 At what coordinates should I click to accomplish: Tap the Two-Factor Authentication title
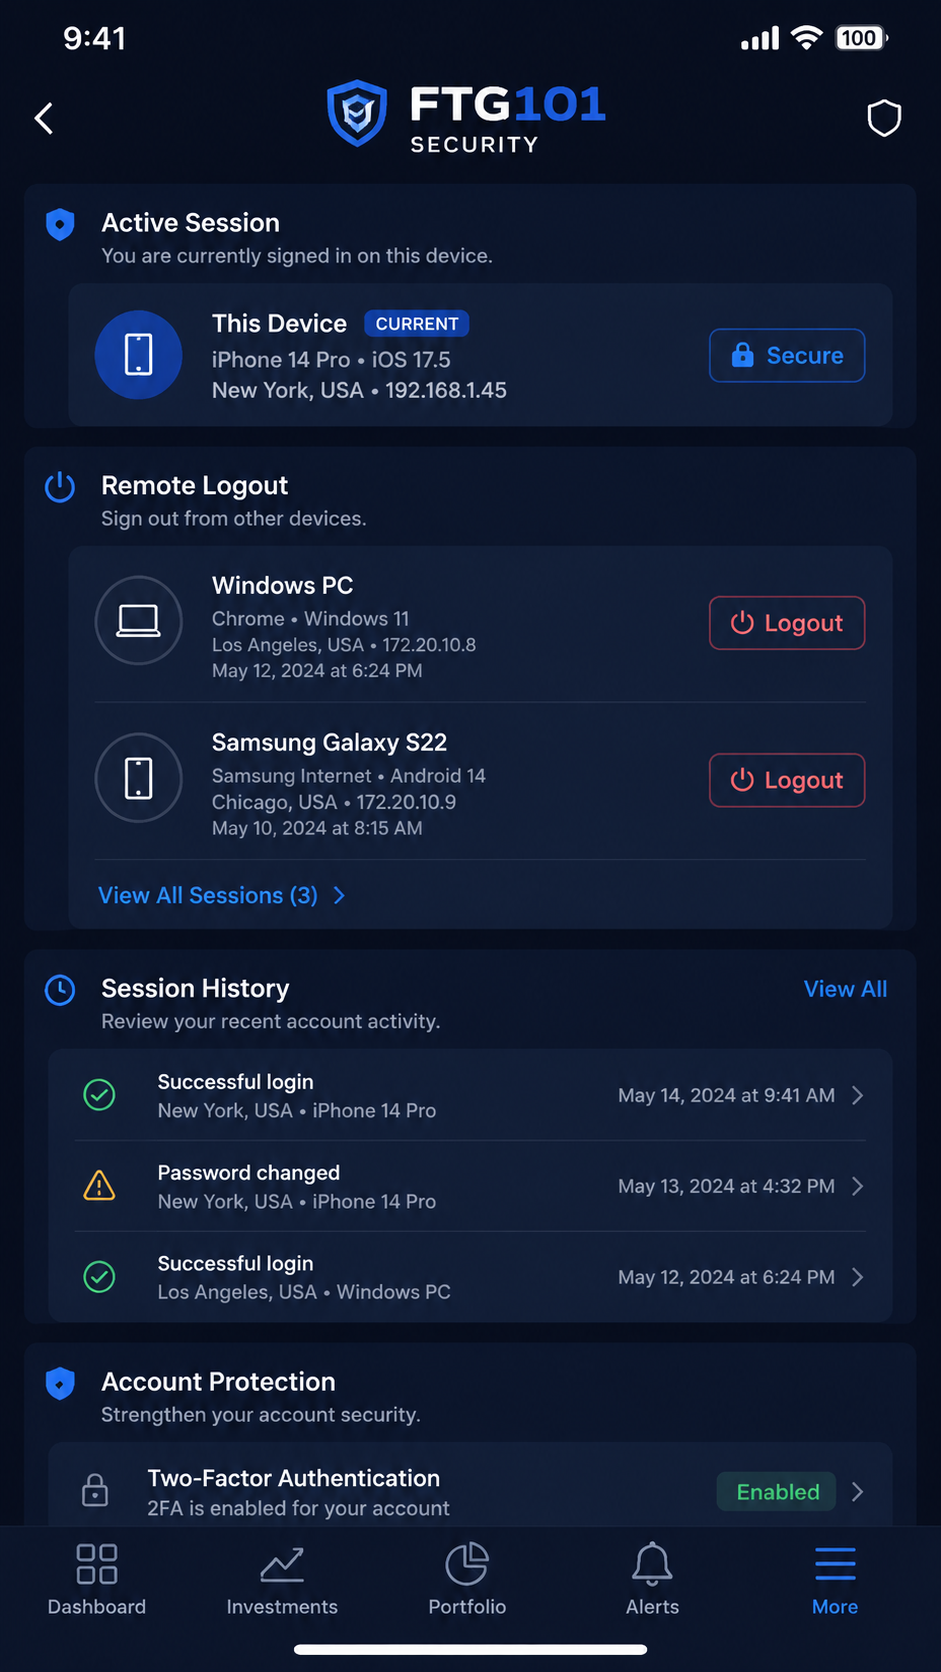pos(294,1478)
